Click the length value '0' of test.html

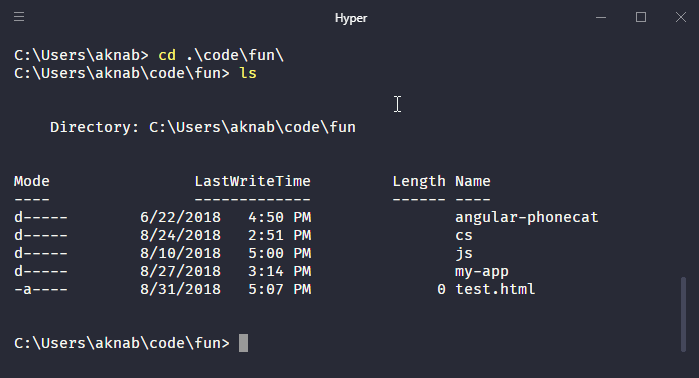click(x=441, y=289)
